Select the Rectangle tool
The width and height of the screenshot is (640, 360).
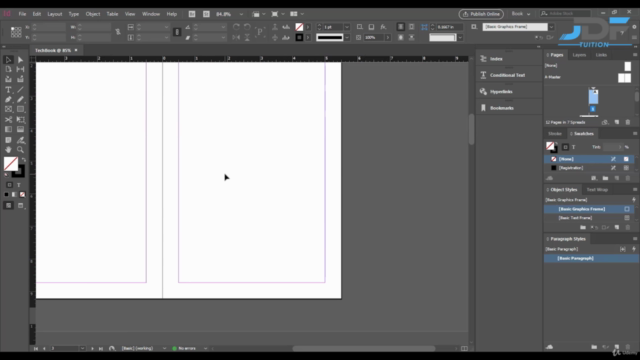20,109
